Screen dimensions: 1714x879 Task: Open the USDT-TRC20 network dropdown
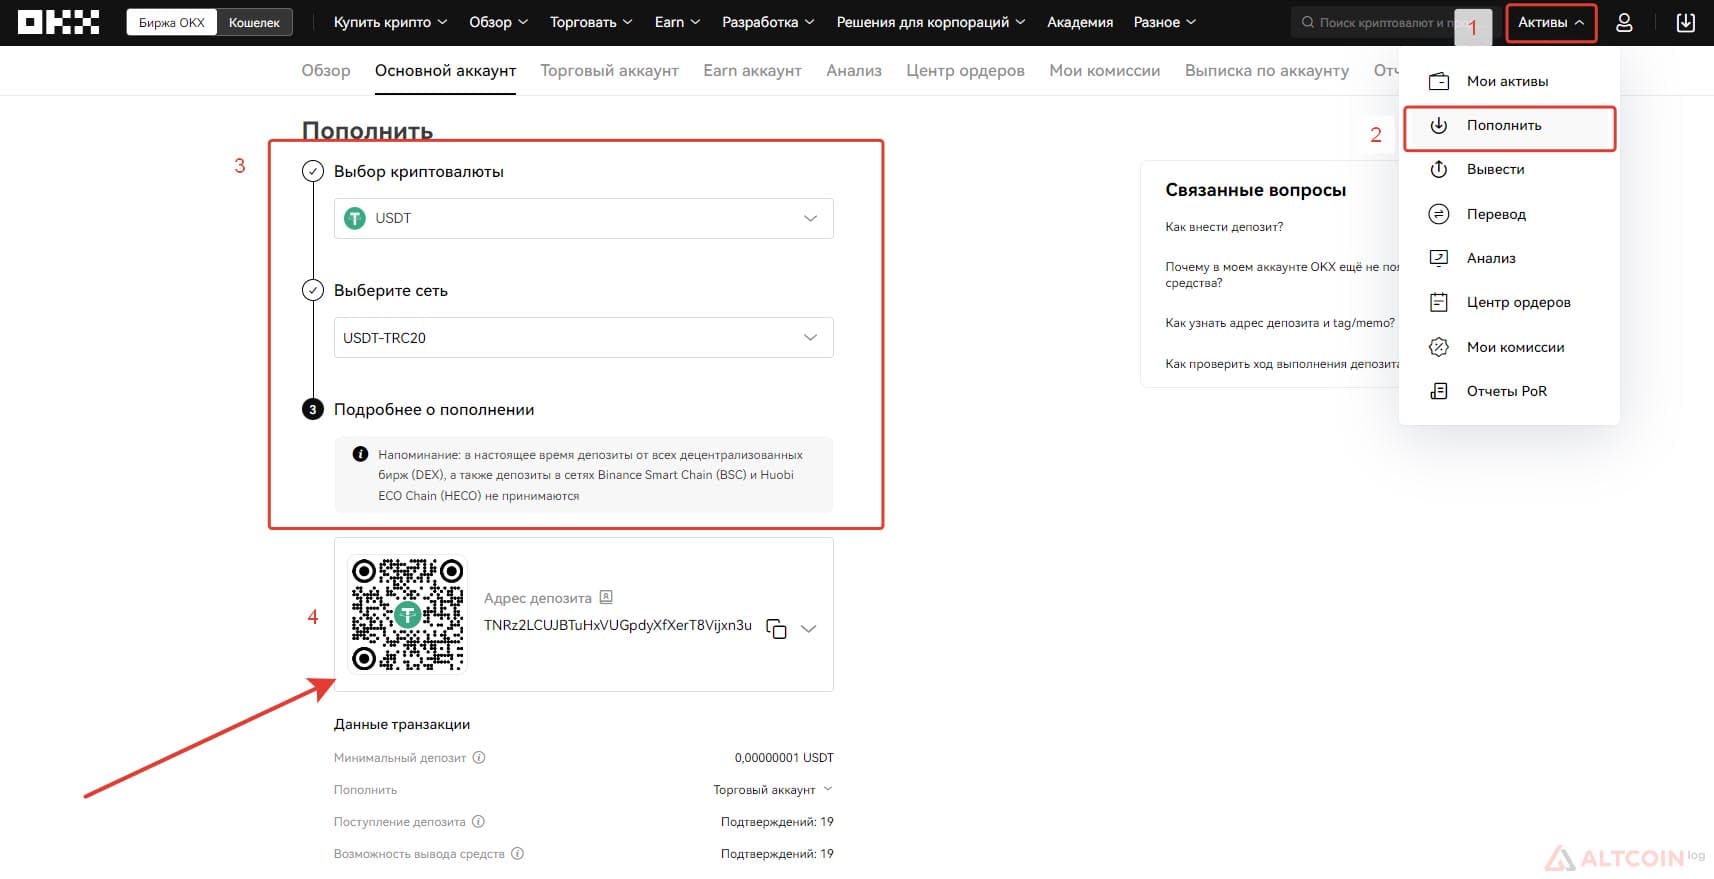(583, 338)
